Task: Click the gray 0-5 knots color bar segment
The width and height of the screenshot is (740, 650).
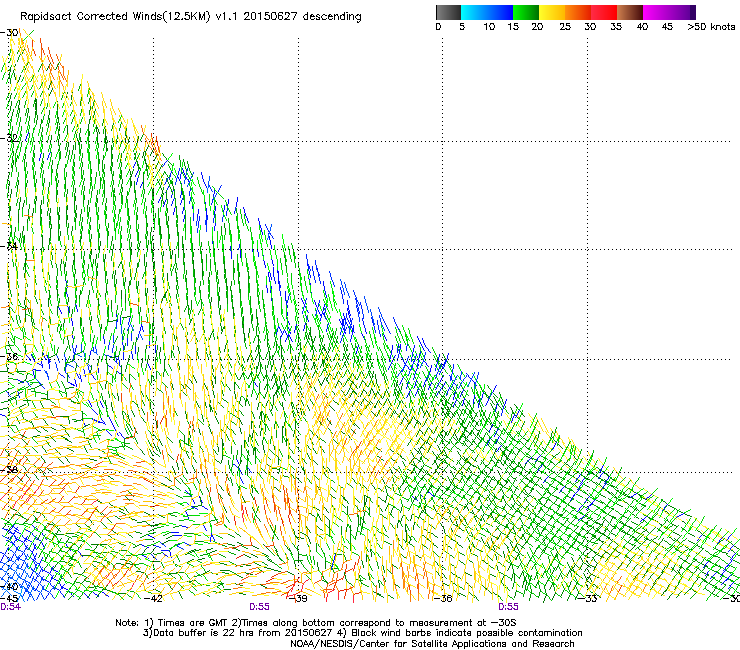Action: [x=448, y=12]
